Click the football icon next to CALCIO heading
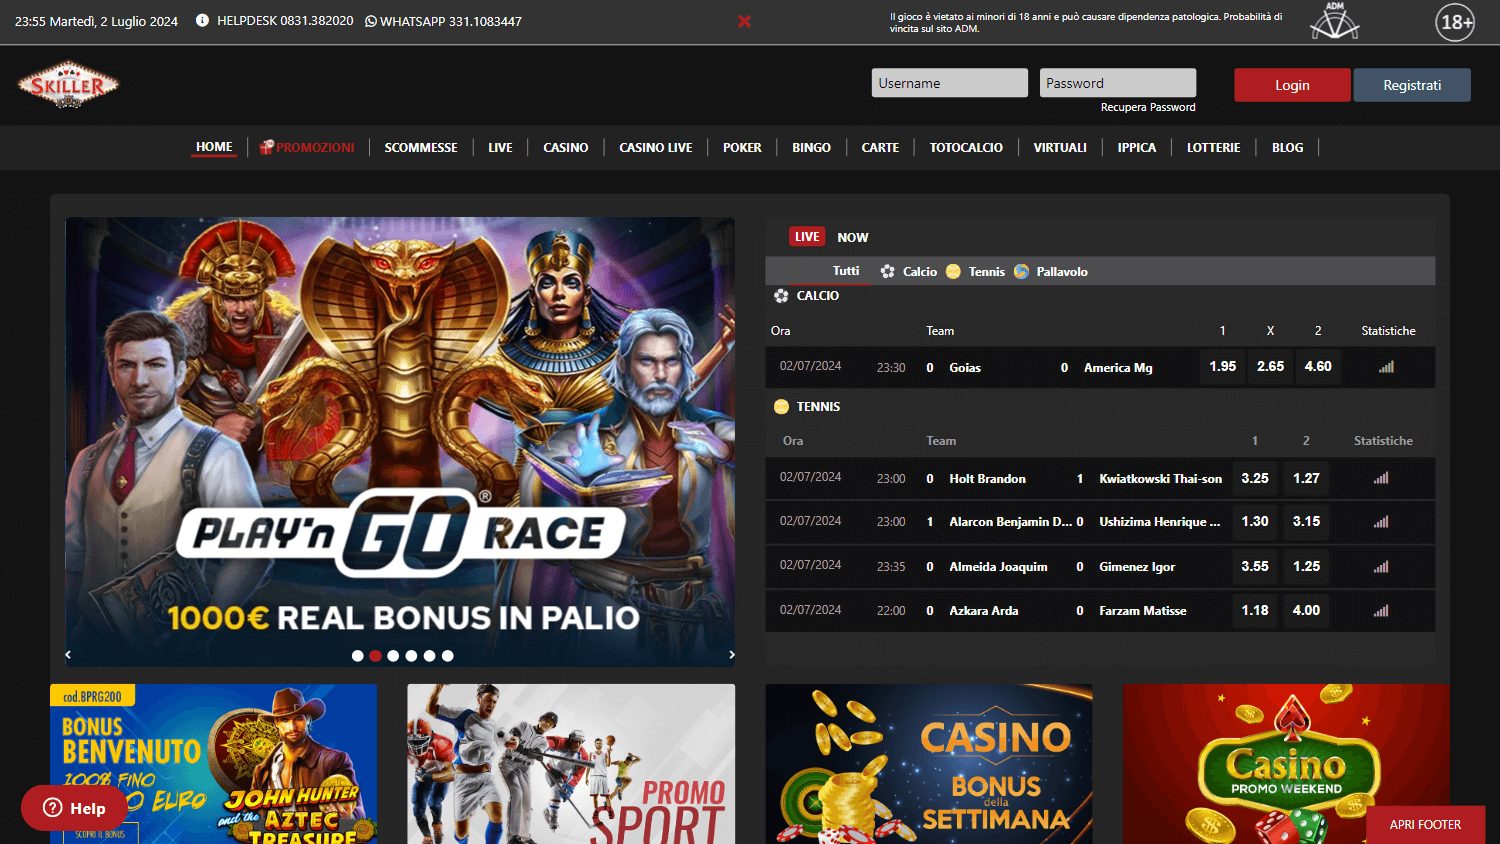This screenshot has width=1500, height=844. click(781, 296)
